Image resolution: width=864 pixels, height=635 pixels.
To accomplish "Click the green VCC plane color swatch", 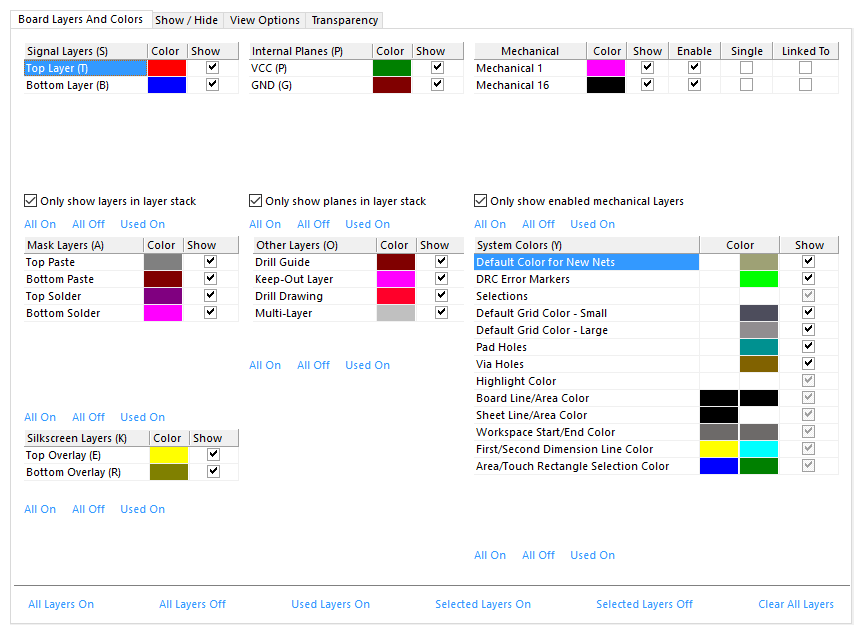I will pyautogui.click(x=392, y=68).
